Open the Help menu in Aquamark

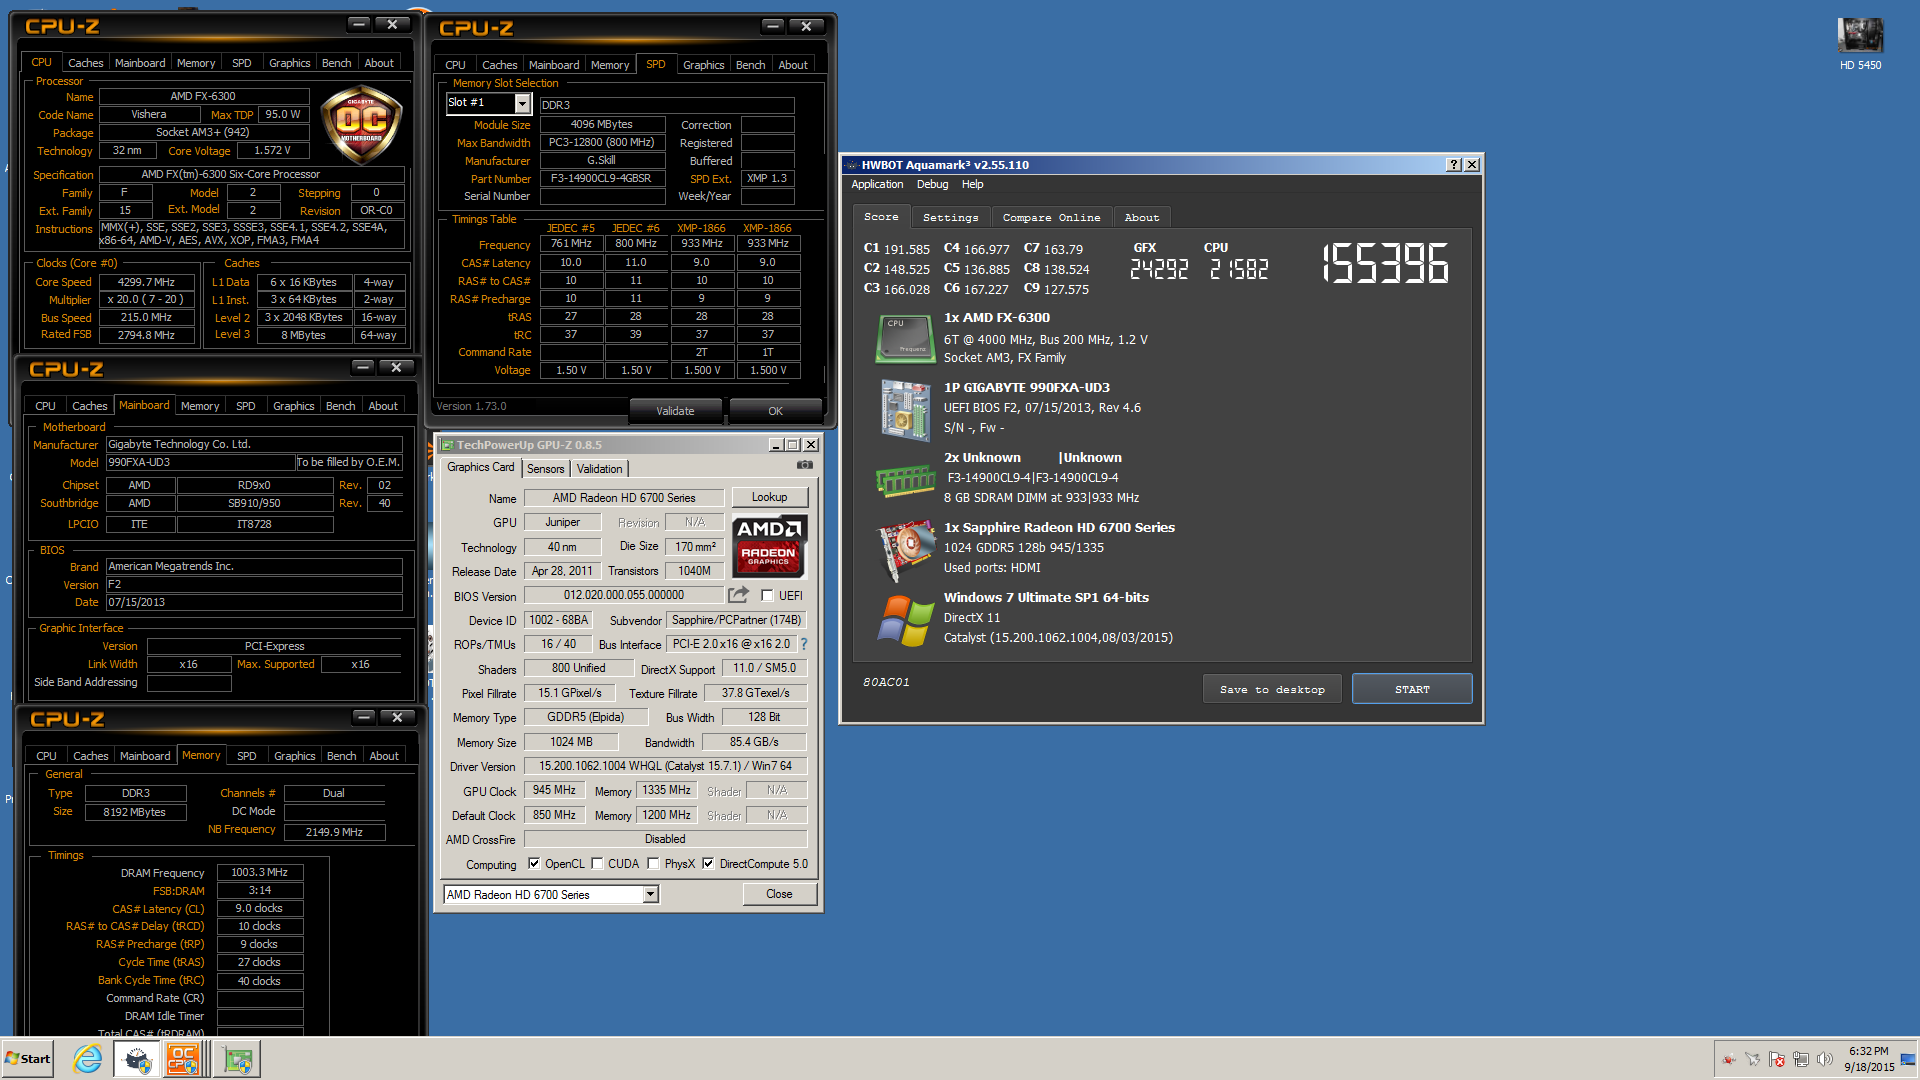coord(972,184)
